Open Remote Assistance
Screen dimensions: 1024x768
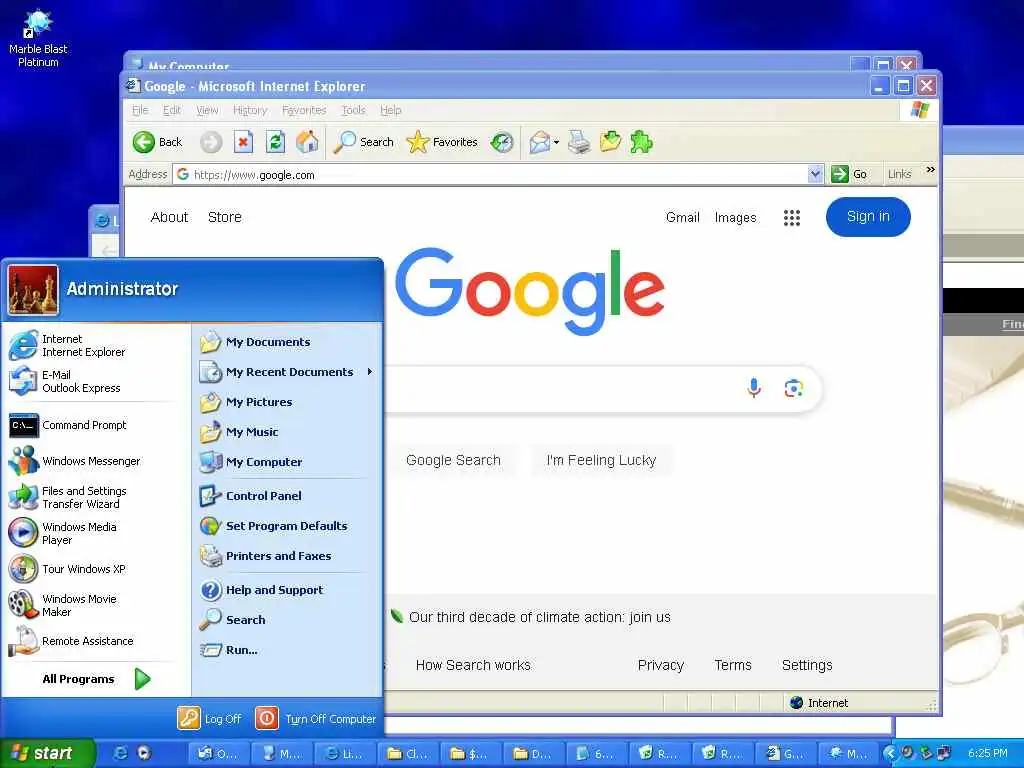point(96,641)
